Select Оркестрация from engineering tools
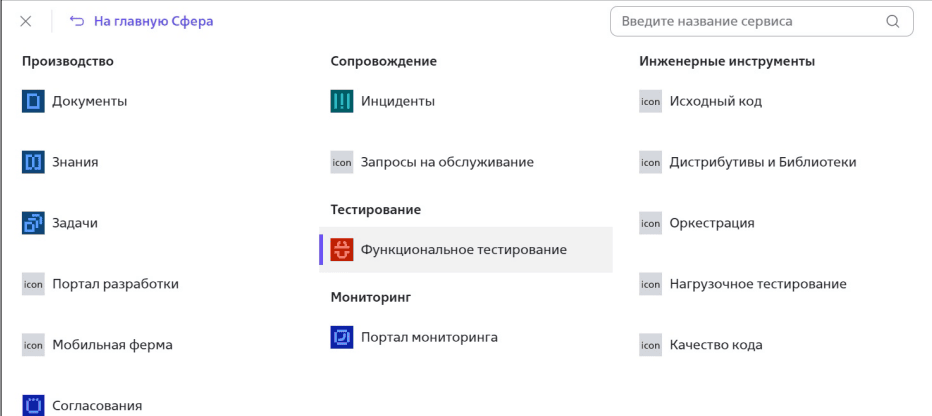The height and width of the screenshot is (416, 932). click(711, 223)
